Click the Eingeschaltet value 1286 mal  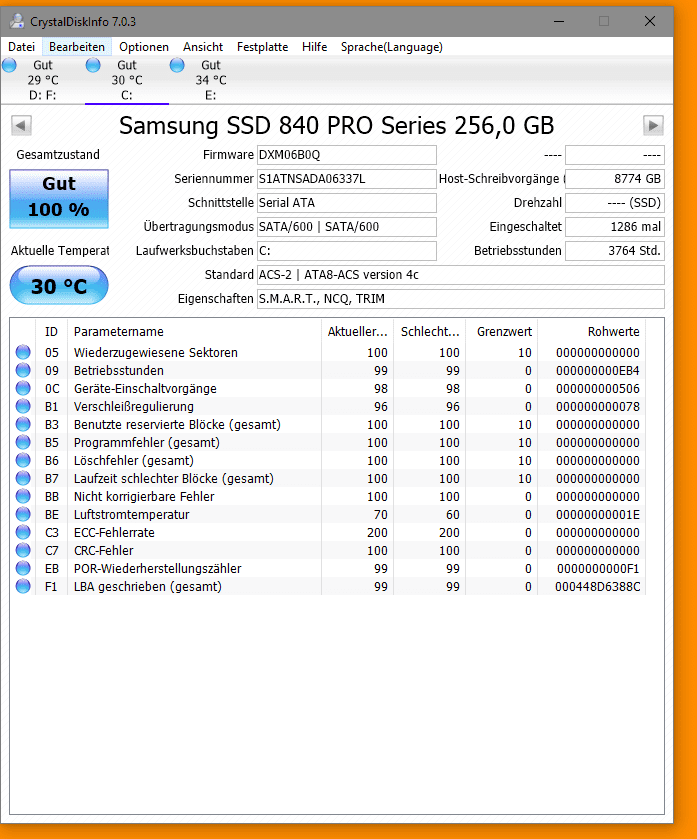coord(615,227)
